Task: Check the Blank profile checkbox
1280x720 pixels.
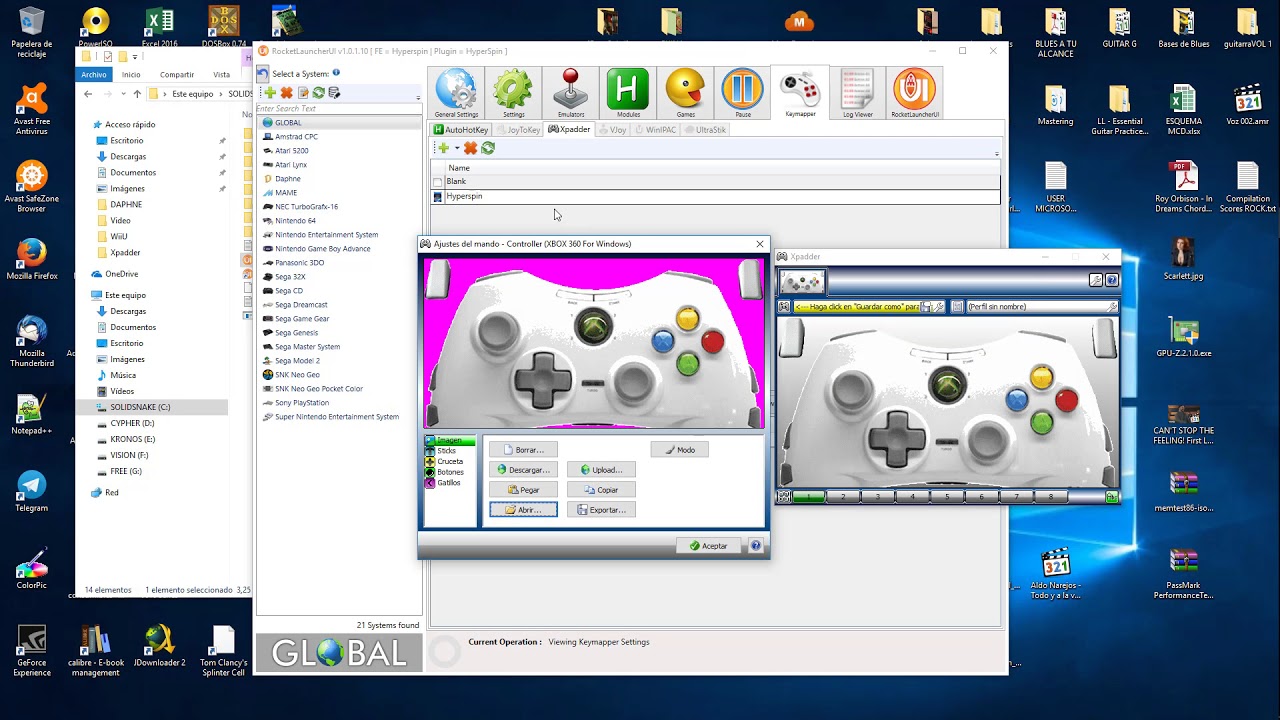Action: [437, 182]
